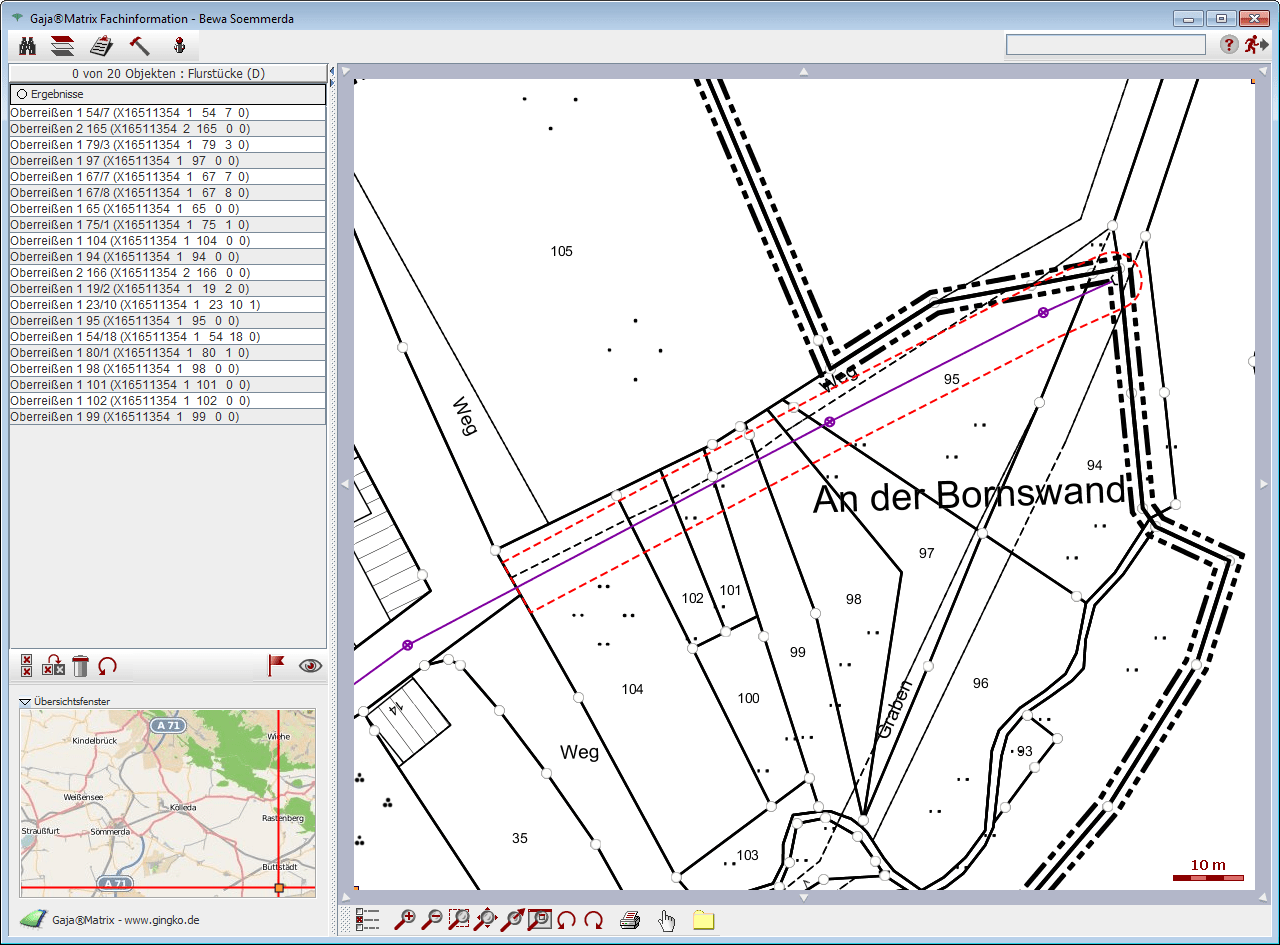
Task: Click the printer icon
Action: 629,920
